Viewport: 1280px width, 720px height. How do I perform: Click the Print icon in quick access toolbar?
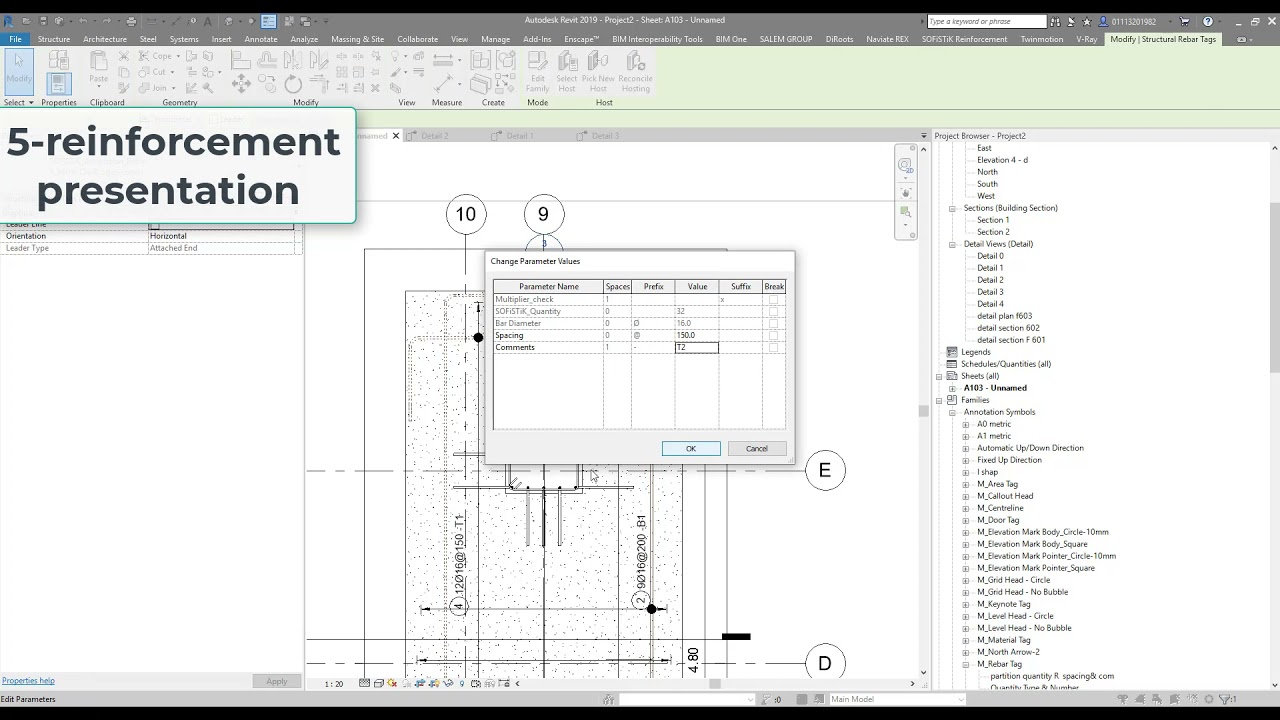(x=133, y=21)
